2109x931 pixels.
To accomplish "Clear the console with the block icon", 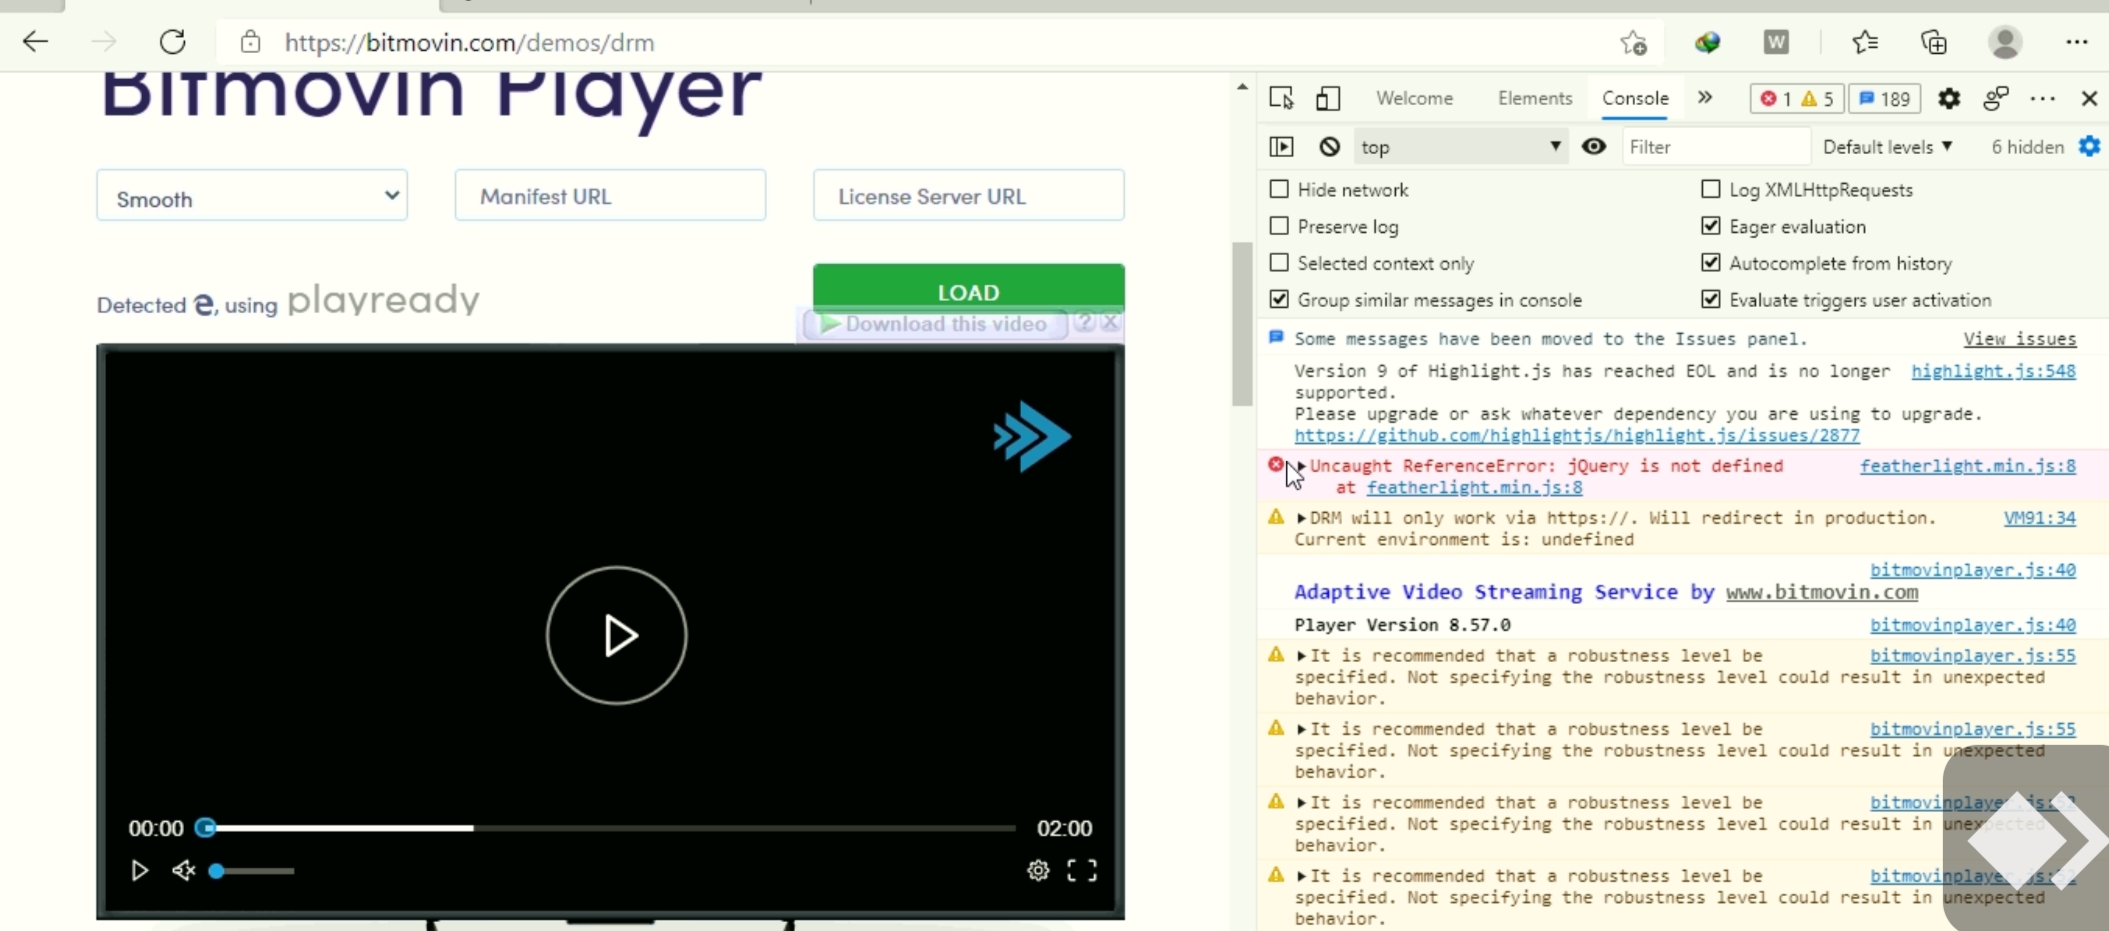I will click(1329, 147).
